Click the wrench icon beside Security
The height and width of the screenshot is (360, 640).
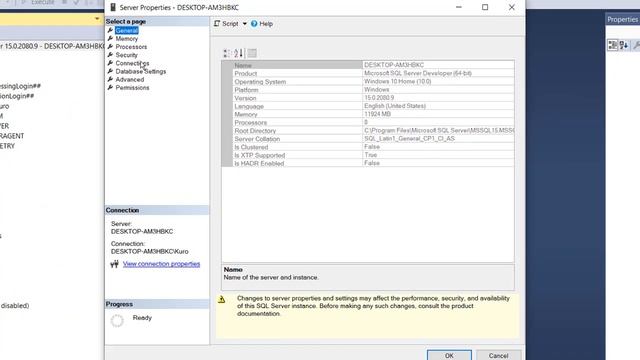tap(110, 55)
